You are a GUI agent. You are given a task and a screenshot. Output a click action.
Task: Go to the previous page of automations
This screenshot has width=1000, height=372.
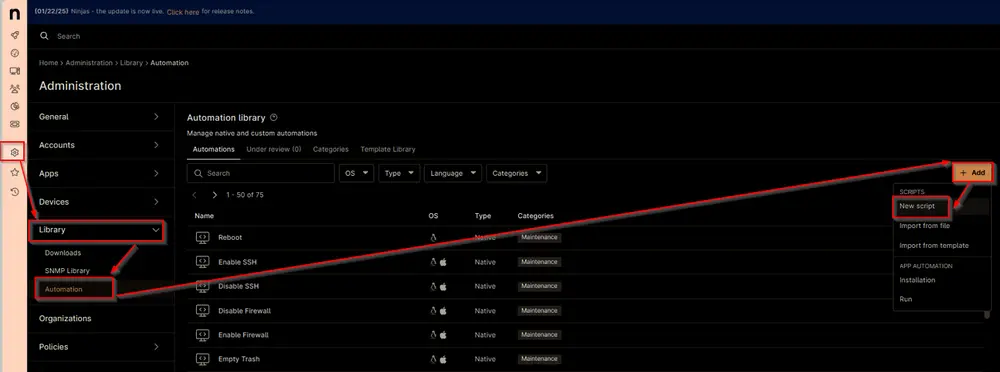coord(195,195)
